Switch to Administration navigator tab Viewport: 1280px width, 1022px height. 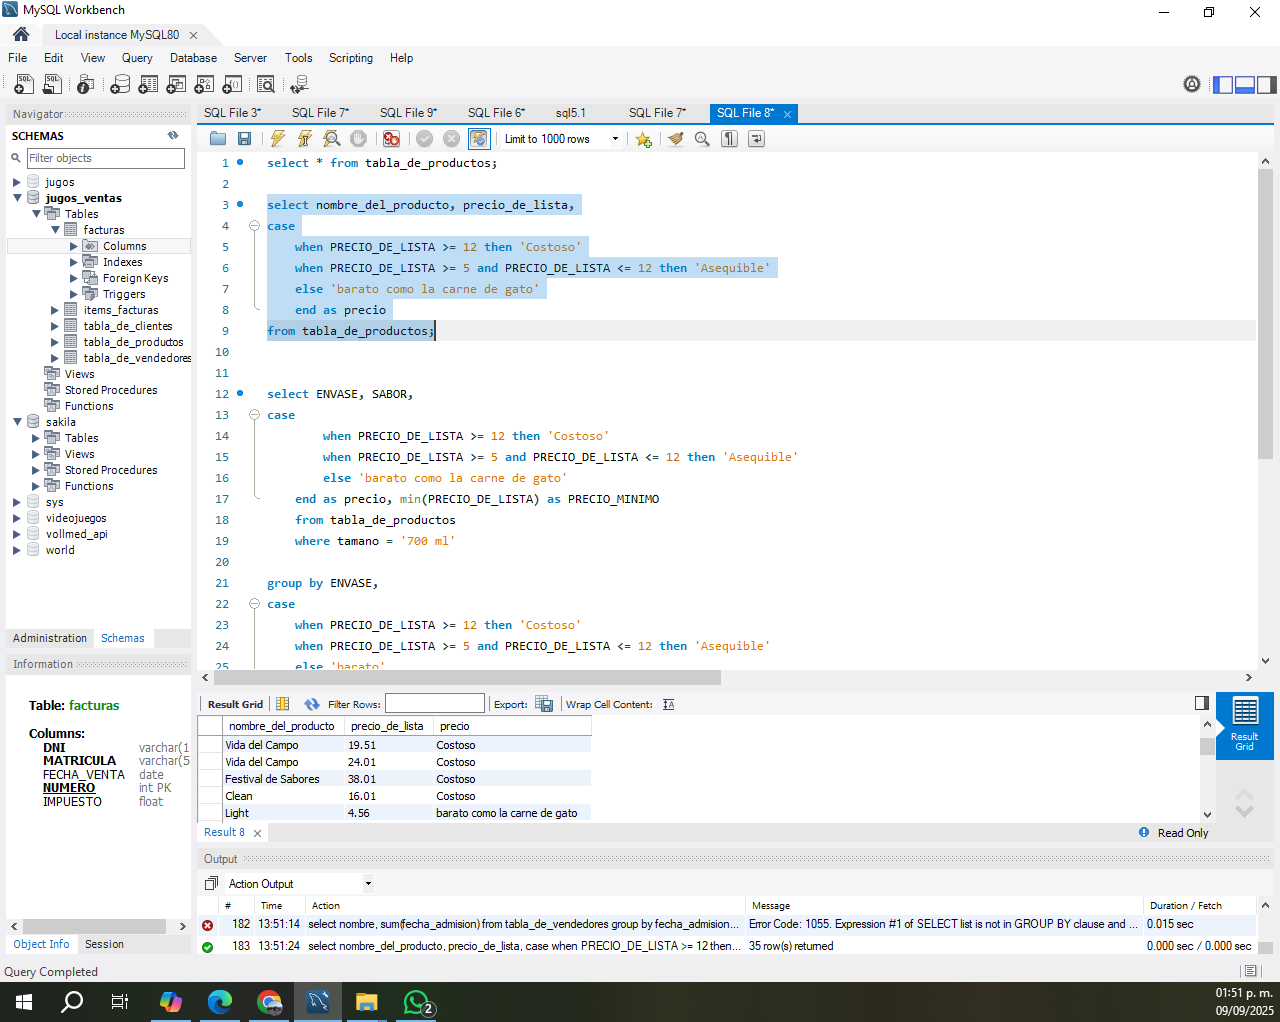(50, 638)
